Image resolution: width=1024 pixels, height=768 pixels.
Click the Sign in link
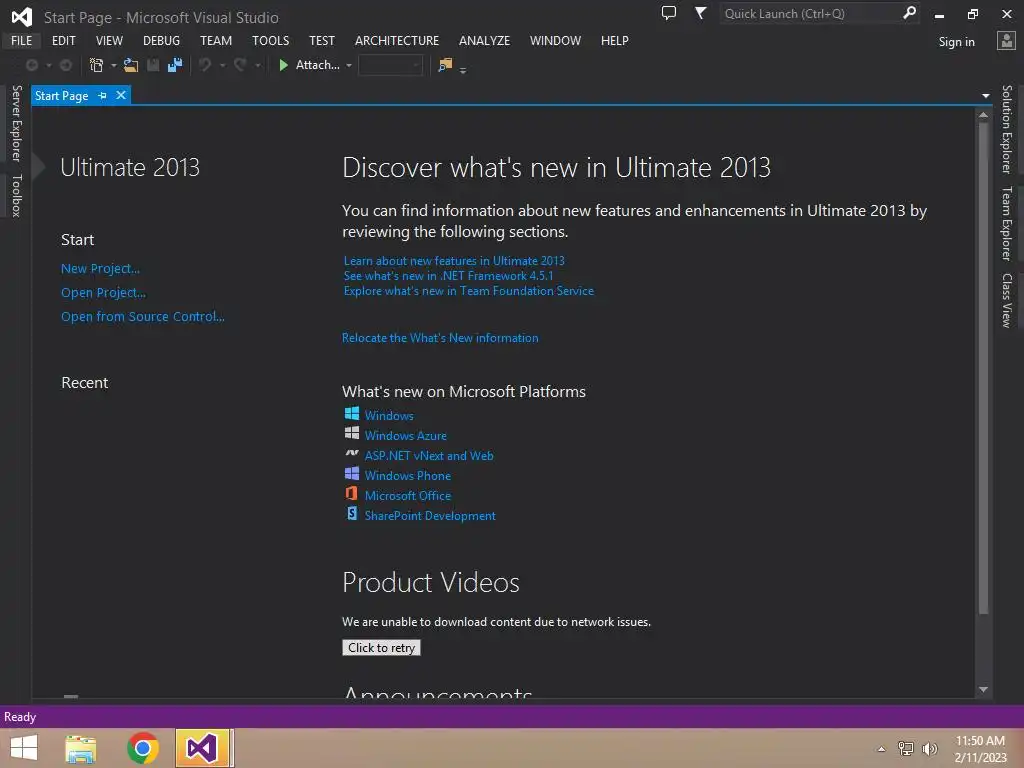tap(956, 42)
